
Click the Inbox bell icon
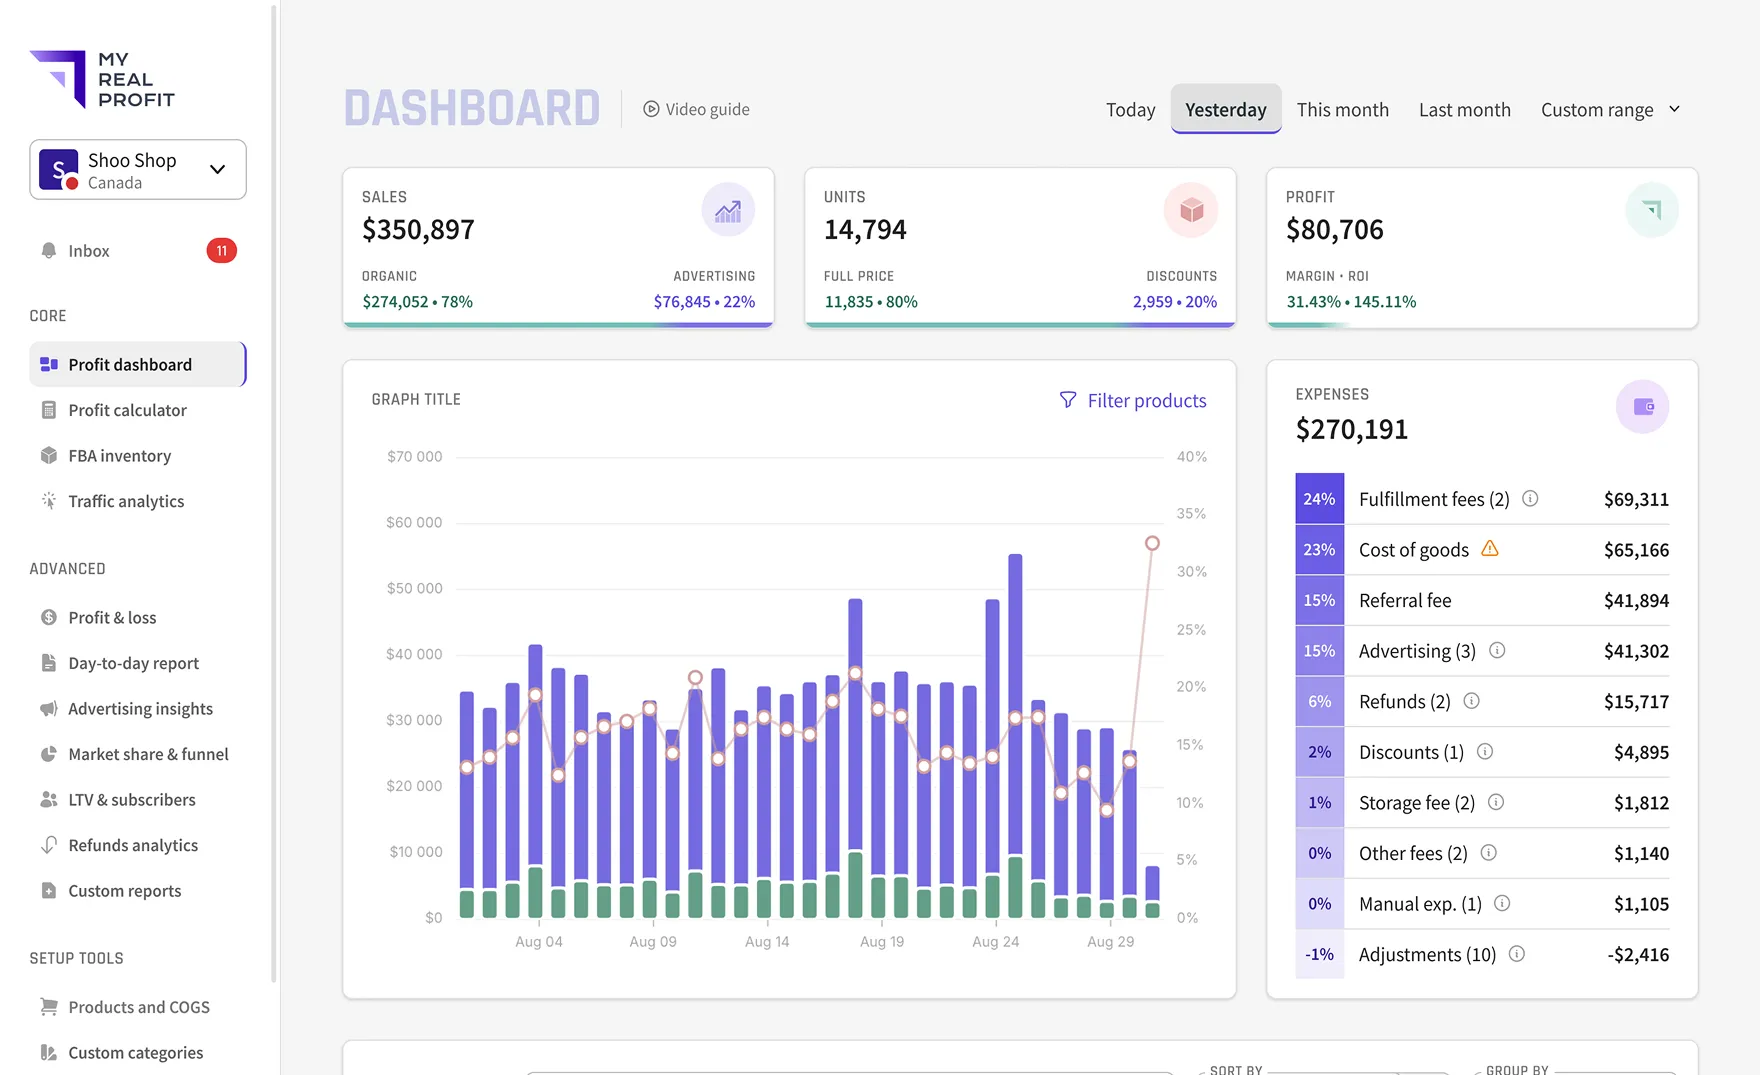[x=48, y=251]
